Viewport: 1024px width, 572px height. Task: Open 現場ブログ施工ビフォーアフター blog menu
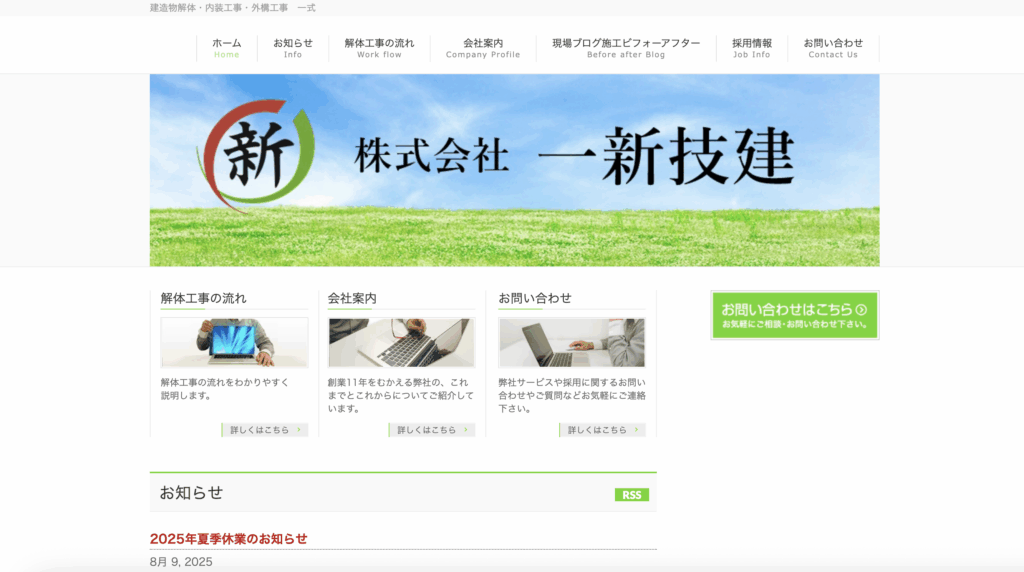pos(626,48)
